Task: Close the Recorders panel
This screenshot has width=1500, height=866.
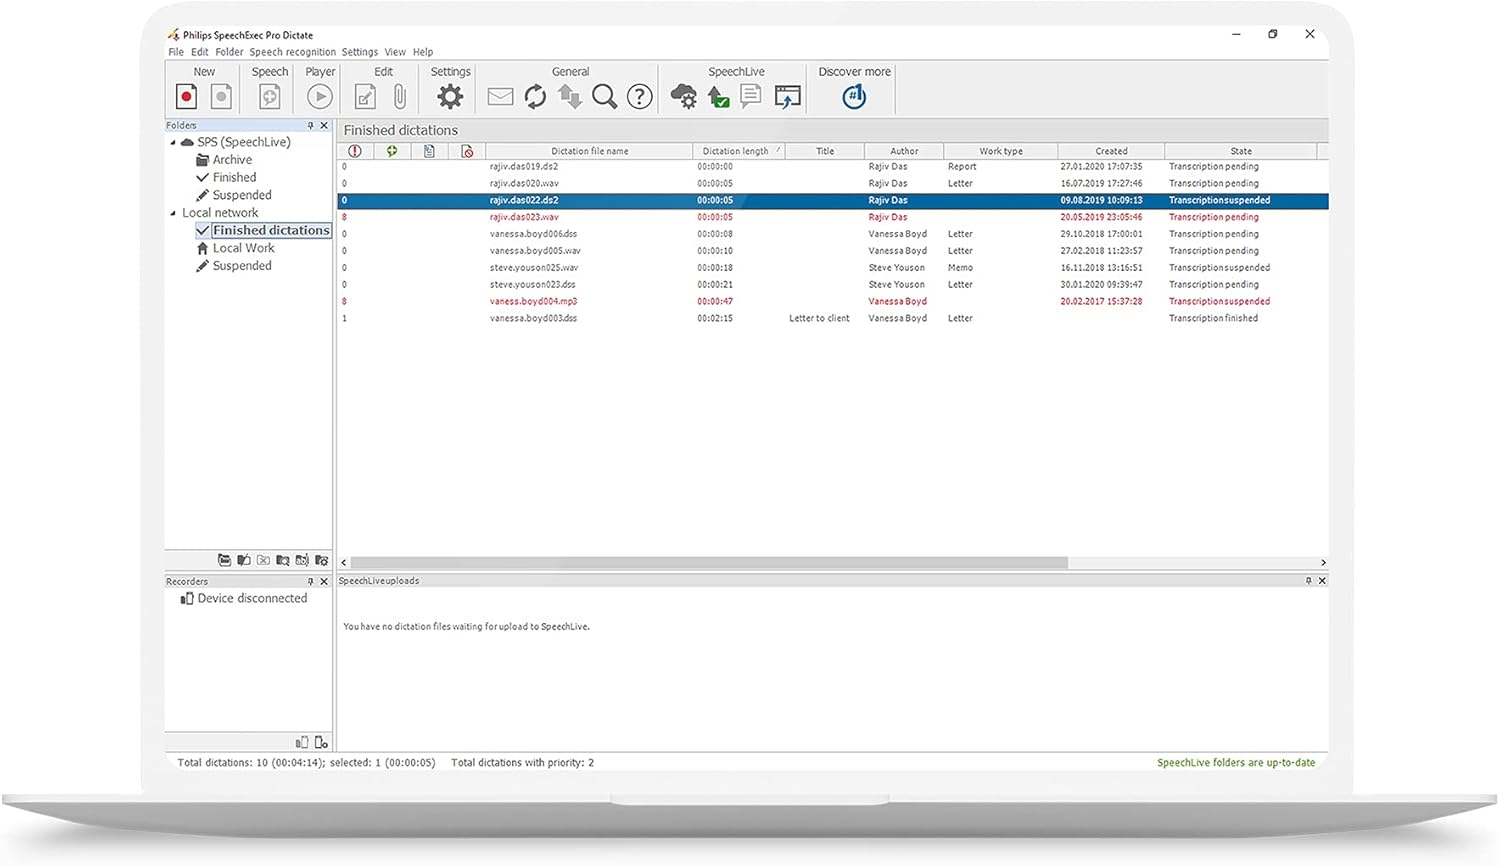Action: (x=323, y=581)
